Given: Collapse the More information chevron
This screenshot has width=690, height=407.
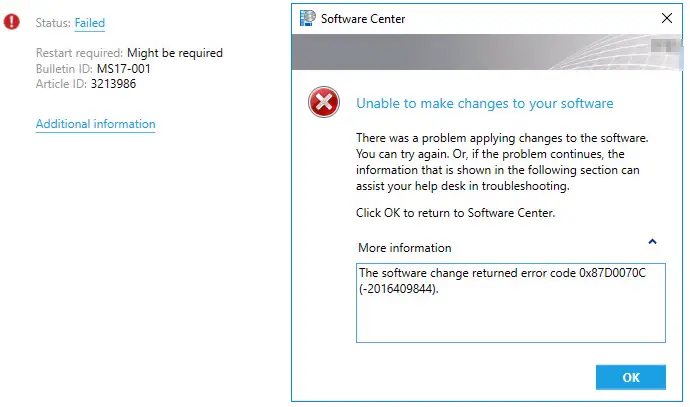Looking at the screenshot, I should (x=652, y=241).
